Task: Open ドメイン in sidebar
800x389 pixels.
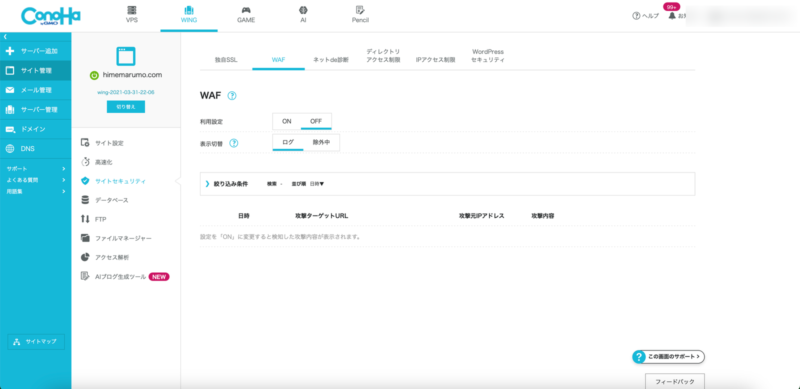Action: pyautogui.click(x=36, y=129)
